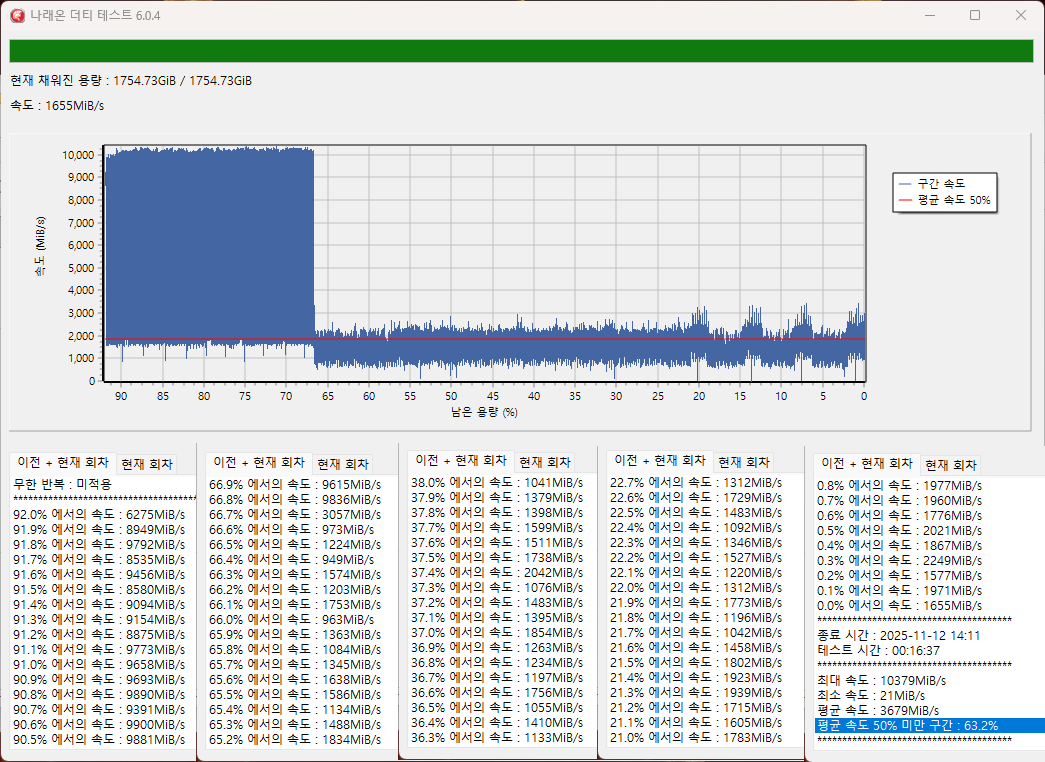1045x762 pixels.
Task: Click the red '평균 속도 50%' legend line marker
Action: [x=907, y=200]
